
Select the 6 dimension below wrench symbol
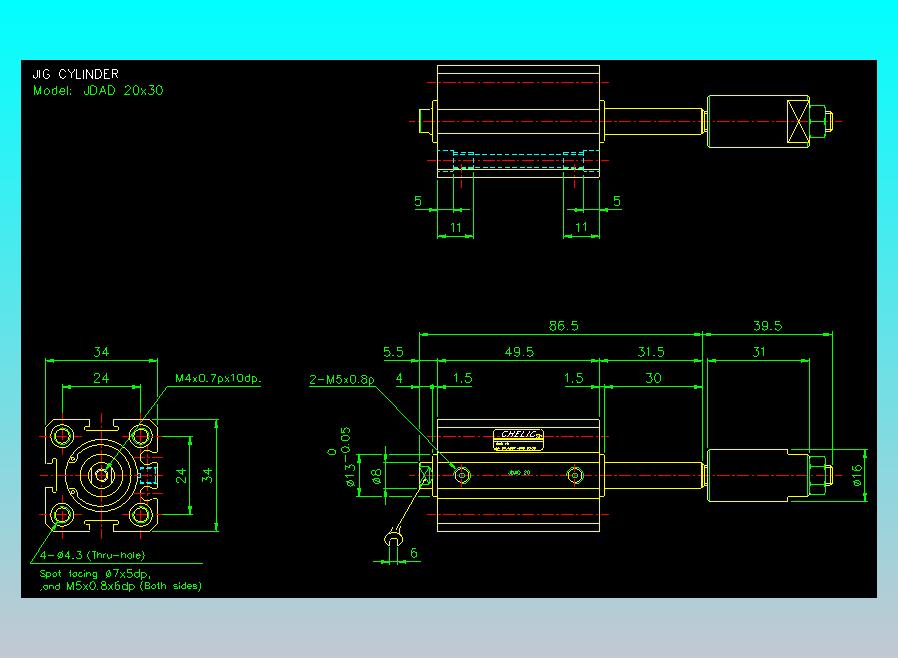tap(413, 553)
